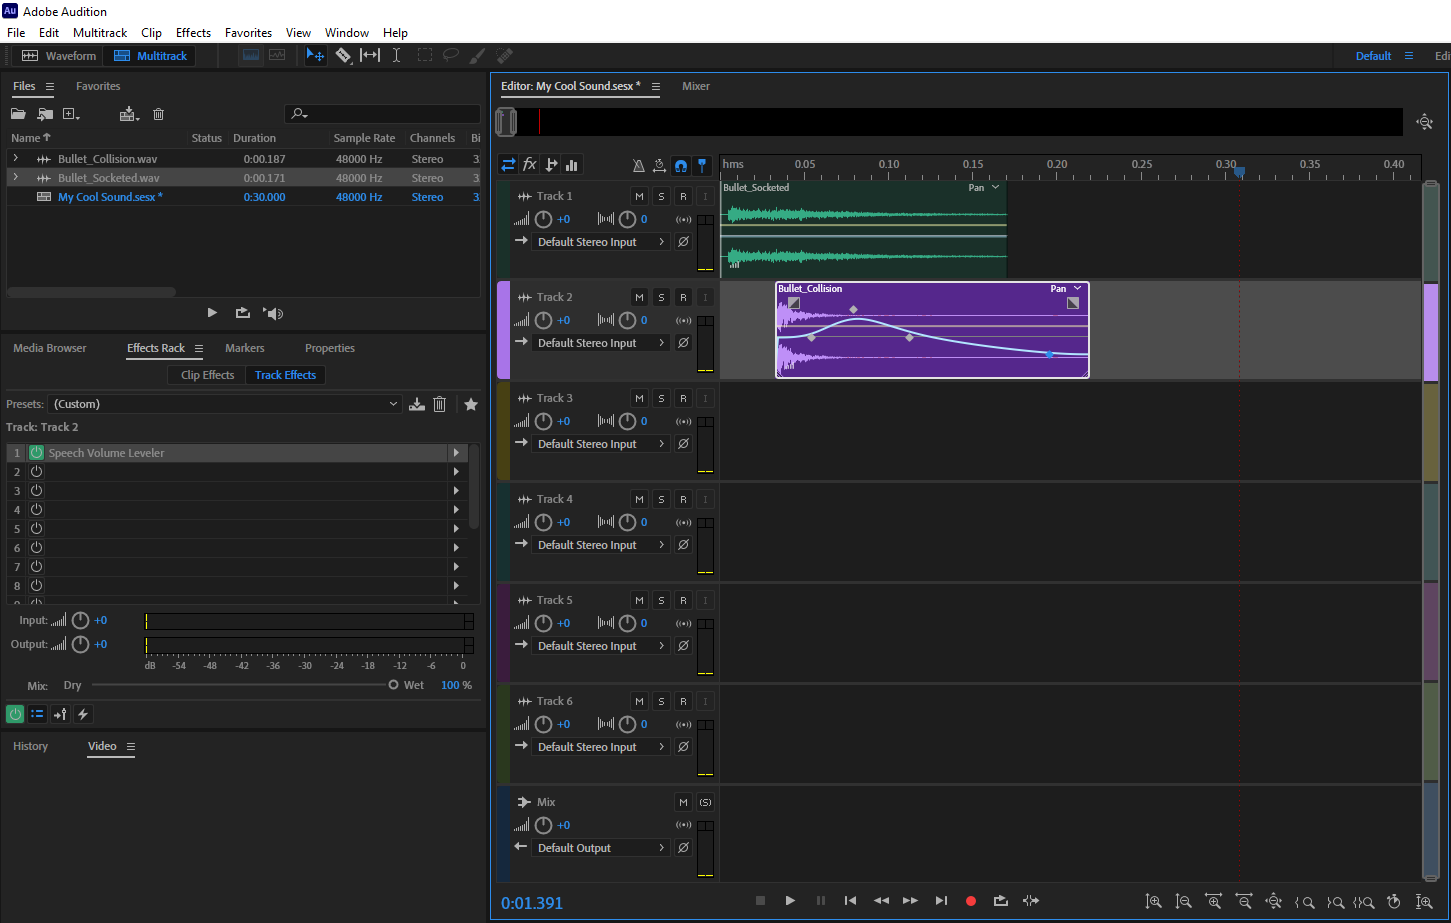Screen dimensions: 1451x923
Task: Select the Time Selection tool
Action: tap(397, 56)
